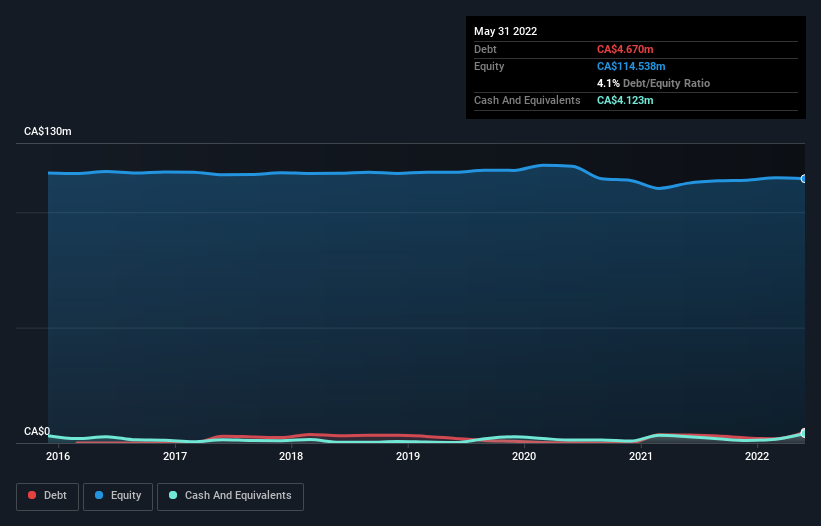
Task: Click the Cash data point at chart end
Action: (x=803, y=433)
